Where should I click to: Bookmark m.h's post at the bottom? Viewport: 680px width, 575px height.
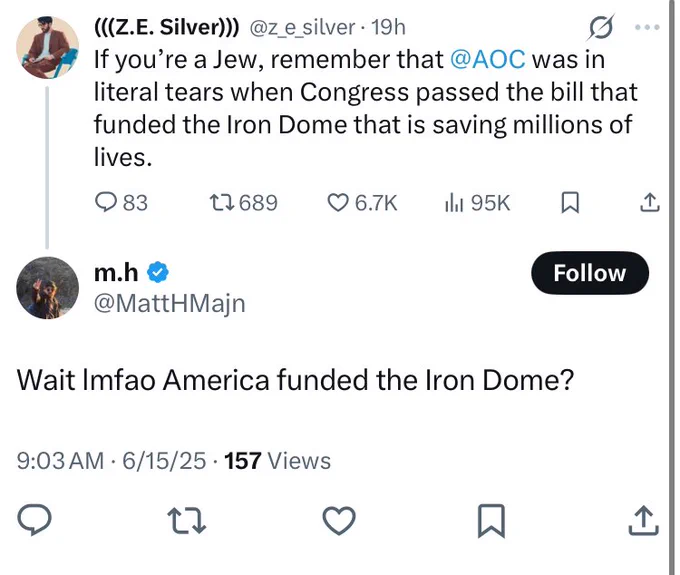[x=491, y=521]
